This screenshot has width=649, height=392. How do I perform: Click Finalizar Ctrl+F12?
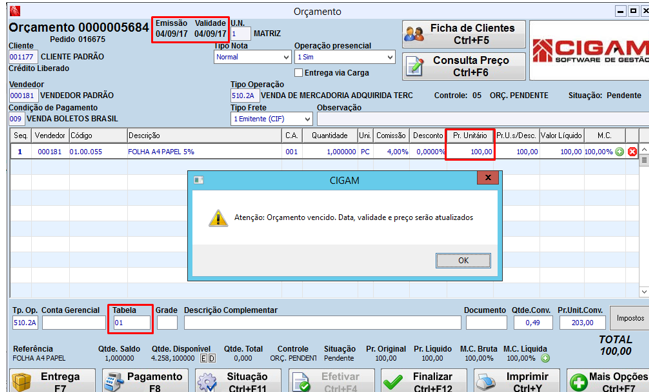[424, 381]
